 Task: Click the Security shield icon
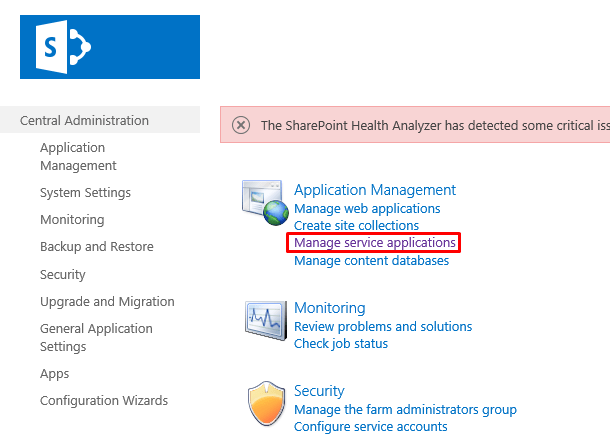[x=266, y=403]
